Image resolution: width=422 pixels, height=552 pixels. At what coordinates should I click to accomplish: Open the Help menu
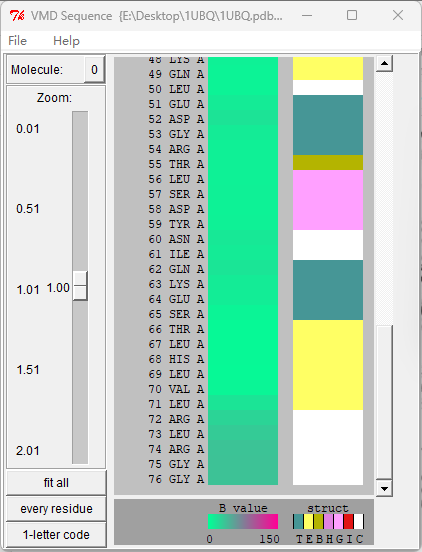click(x=67, y=40)
